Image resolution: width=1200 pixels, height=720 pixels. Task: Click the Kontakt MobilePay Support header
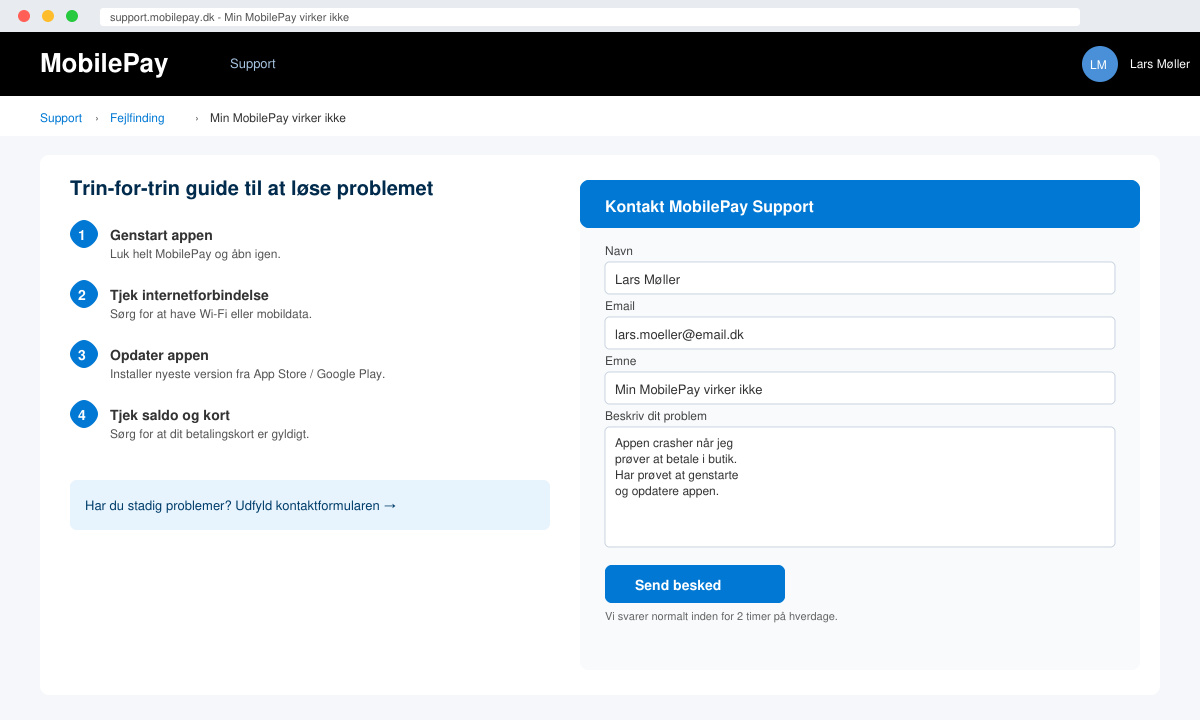pos(860,204)
